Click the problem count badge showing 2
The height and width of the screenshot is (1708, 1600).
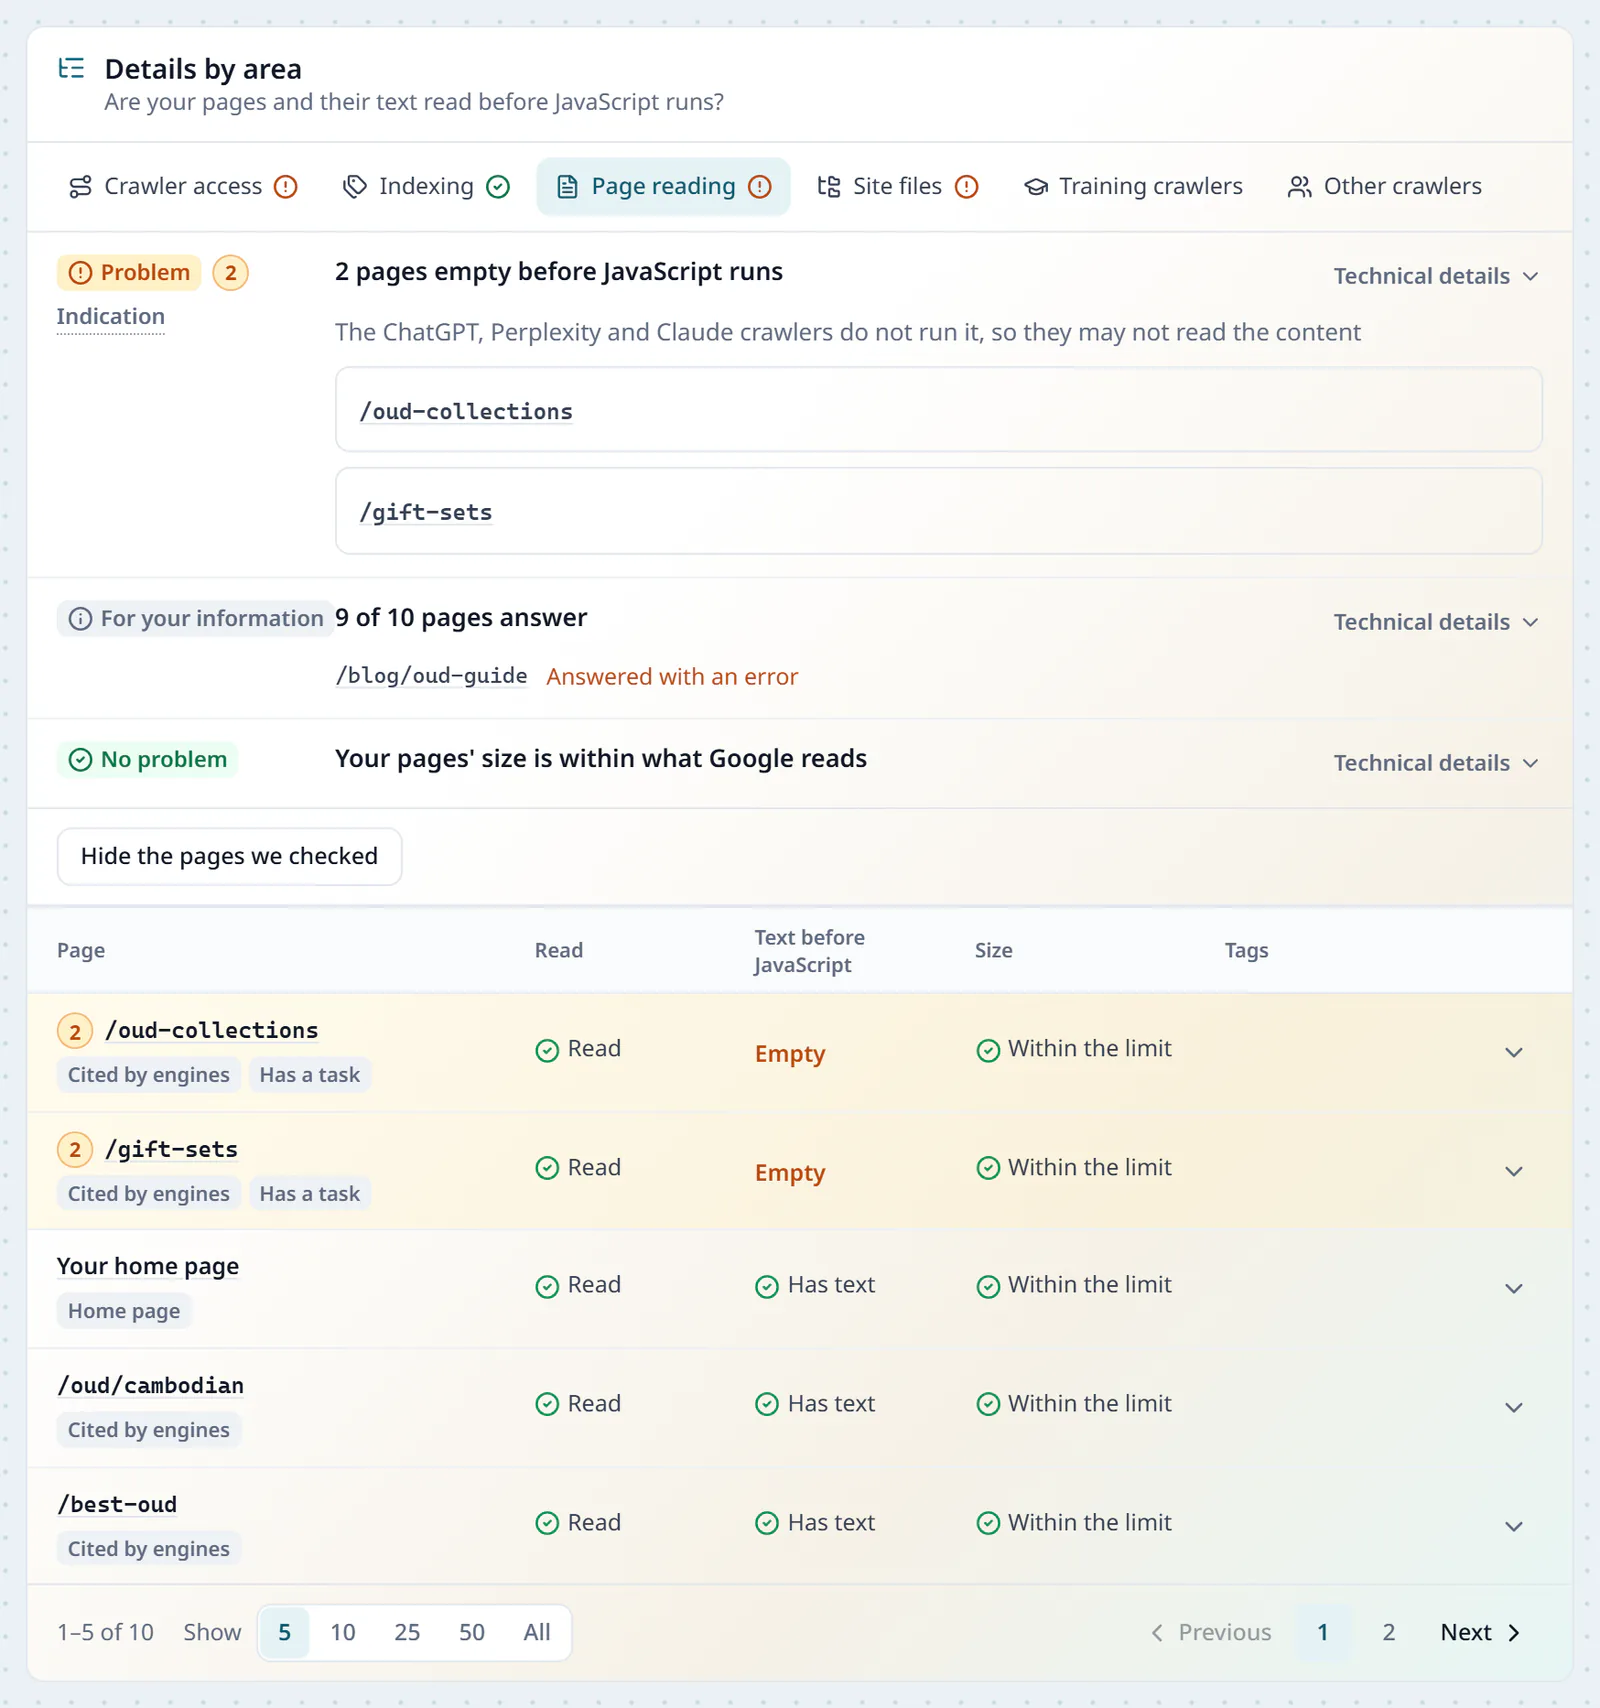click(x=231, y=273)
